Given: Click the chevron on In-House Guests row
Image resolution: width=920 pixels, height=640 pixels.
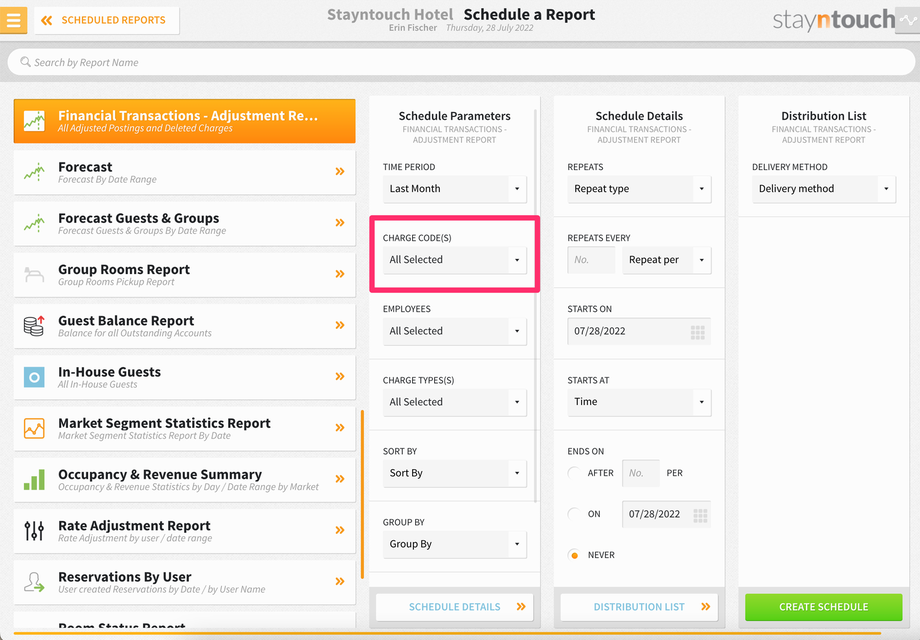Looking at the screenshot, I should point(340,376).
